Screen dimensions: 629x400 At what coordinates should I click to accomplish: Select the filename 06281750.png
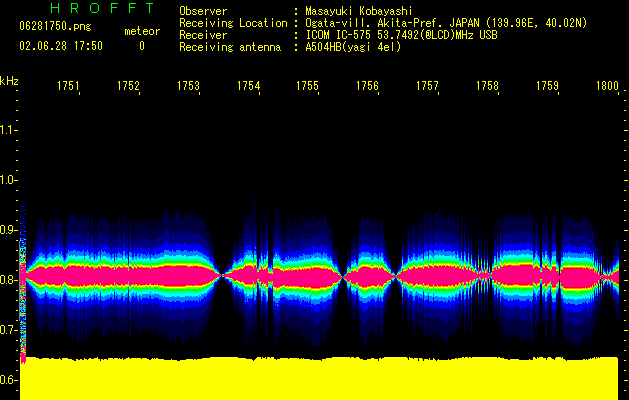tap(55, 27)
